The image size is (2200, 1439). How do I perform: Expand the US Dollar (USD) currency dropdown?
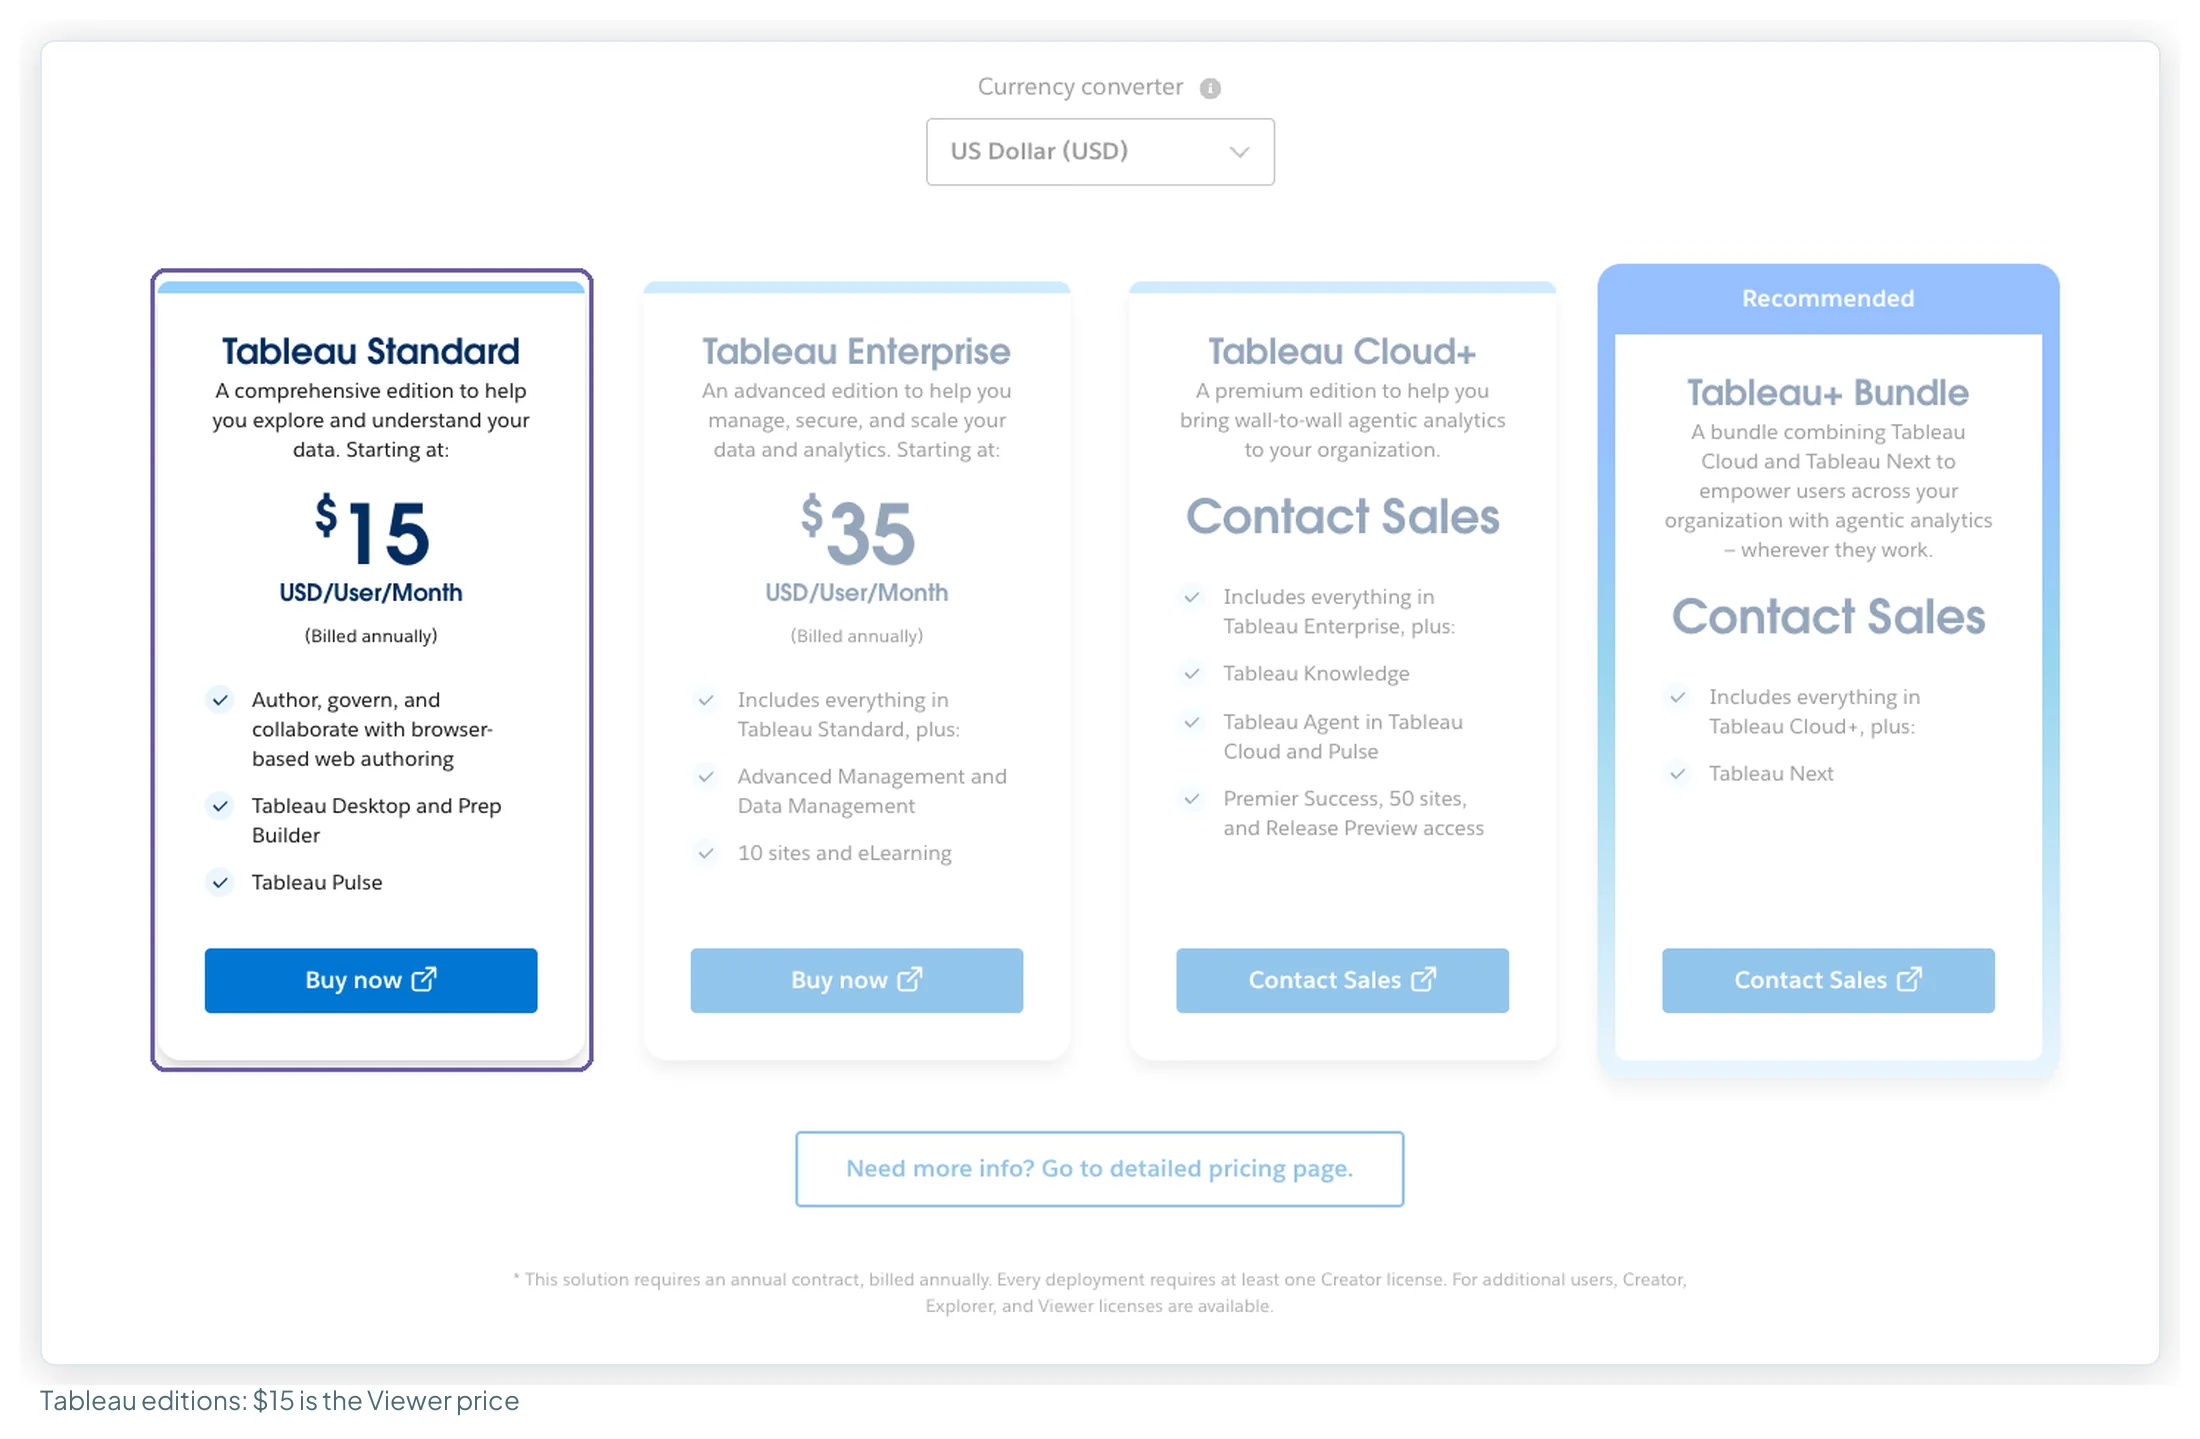(x=1100, y=152)
